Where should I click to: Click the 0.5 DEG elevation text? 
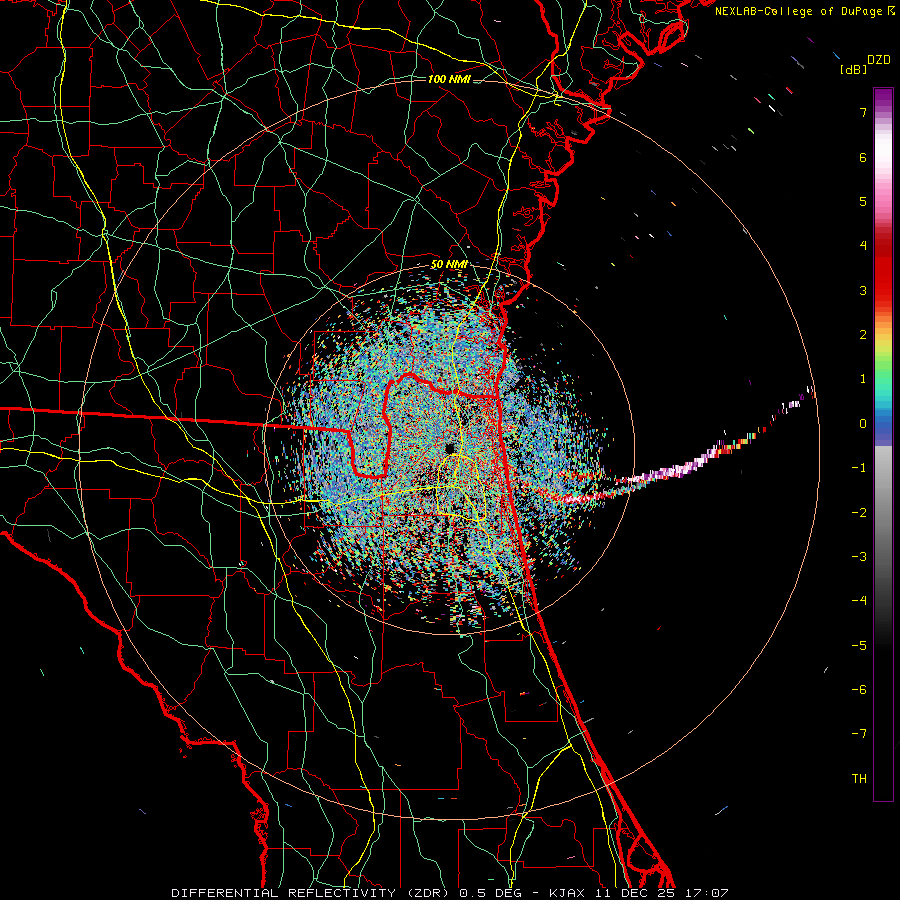[490, 893]
